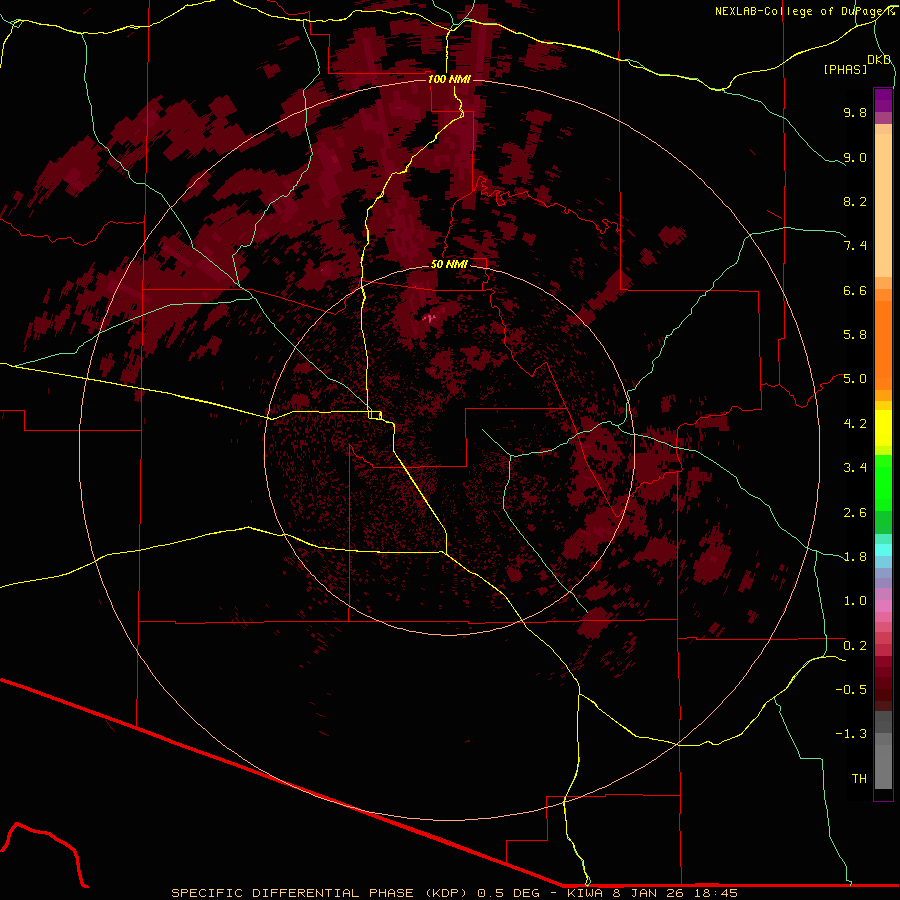Viewport: 900px width, 900px height.
Task: Click the "SPECIFIC DIFFERENTIAL PHASE" product title
Action: (292, 893)
